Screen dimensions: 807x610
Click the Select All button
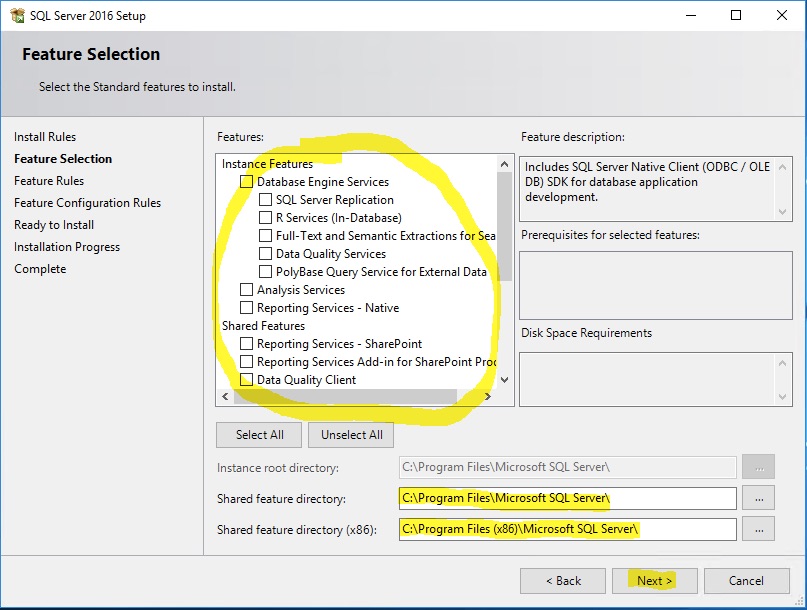[x=259, y=435]
